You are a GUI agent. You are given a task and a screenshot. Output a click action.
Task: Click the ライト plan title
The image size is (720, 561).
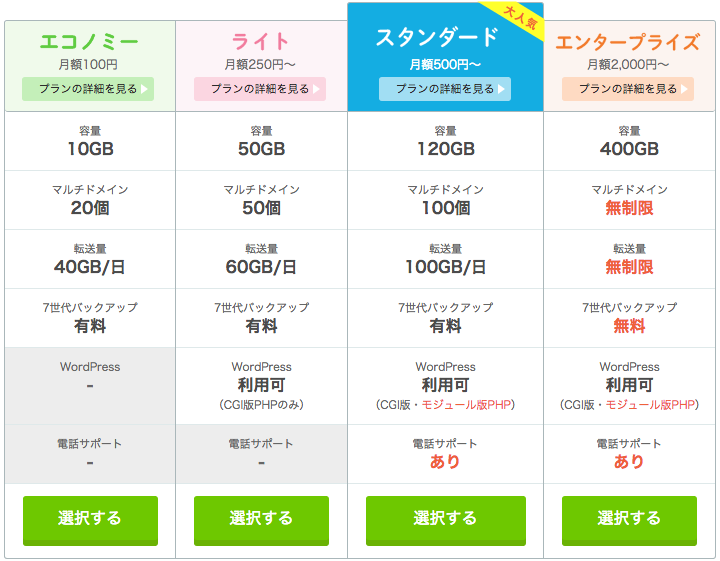261,42
